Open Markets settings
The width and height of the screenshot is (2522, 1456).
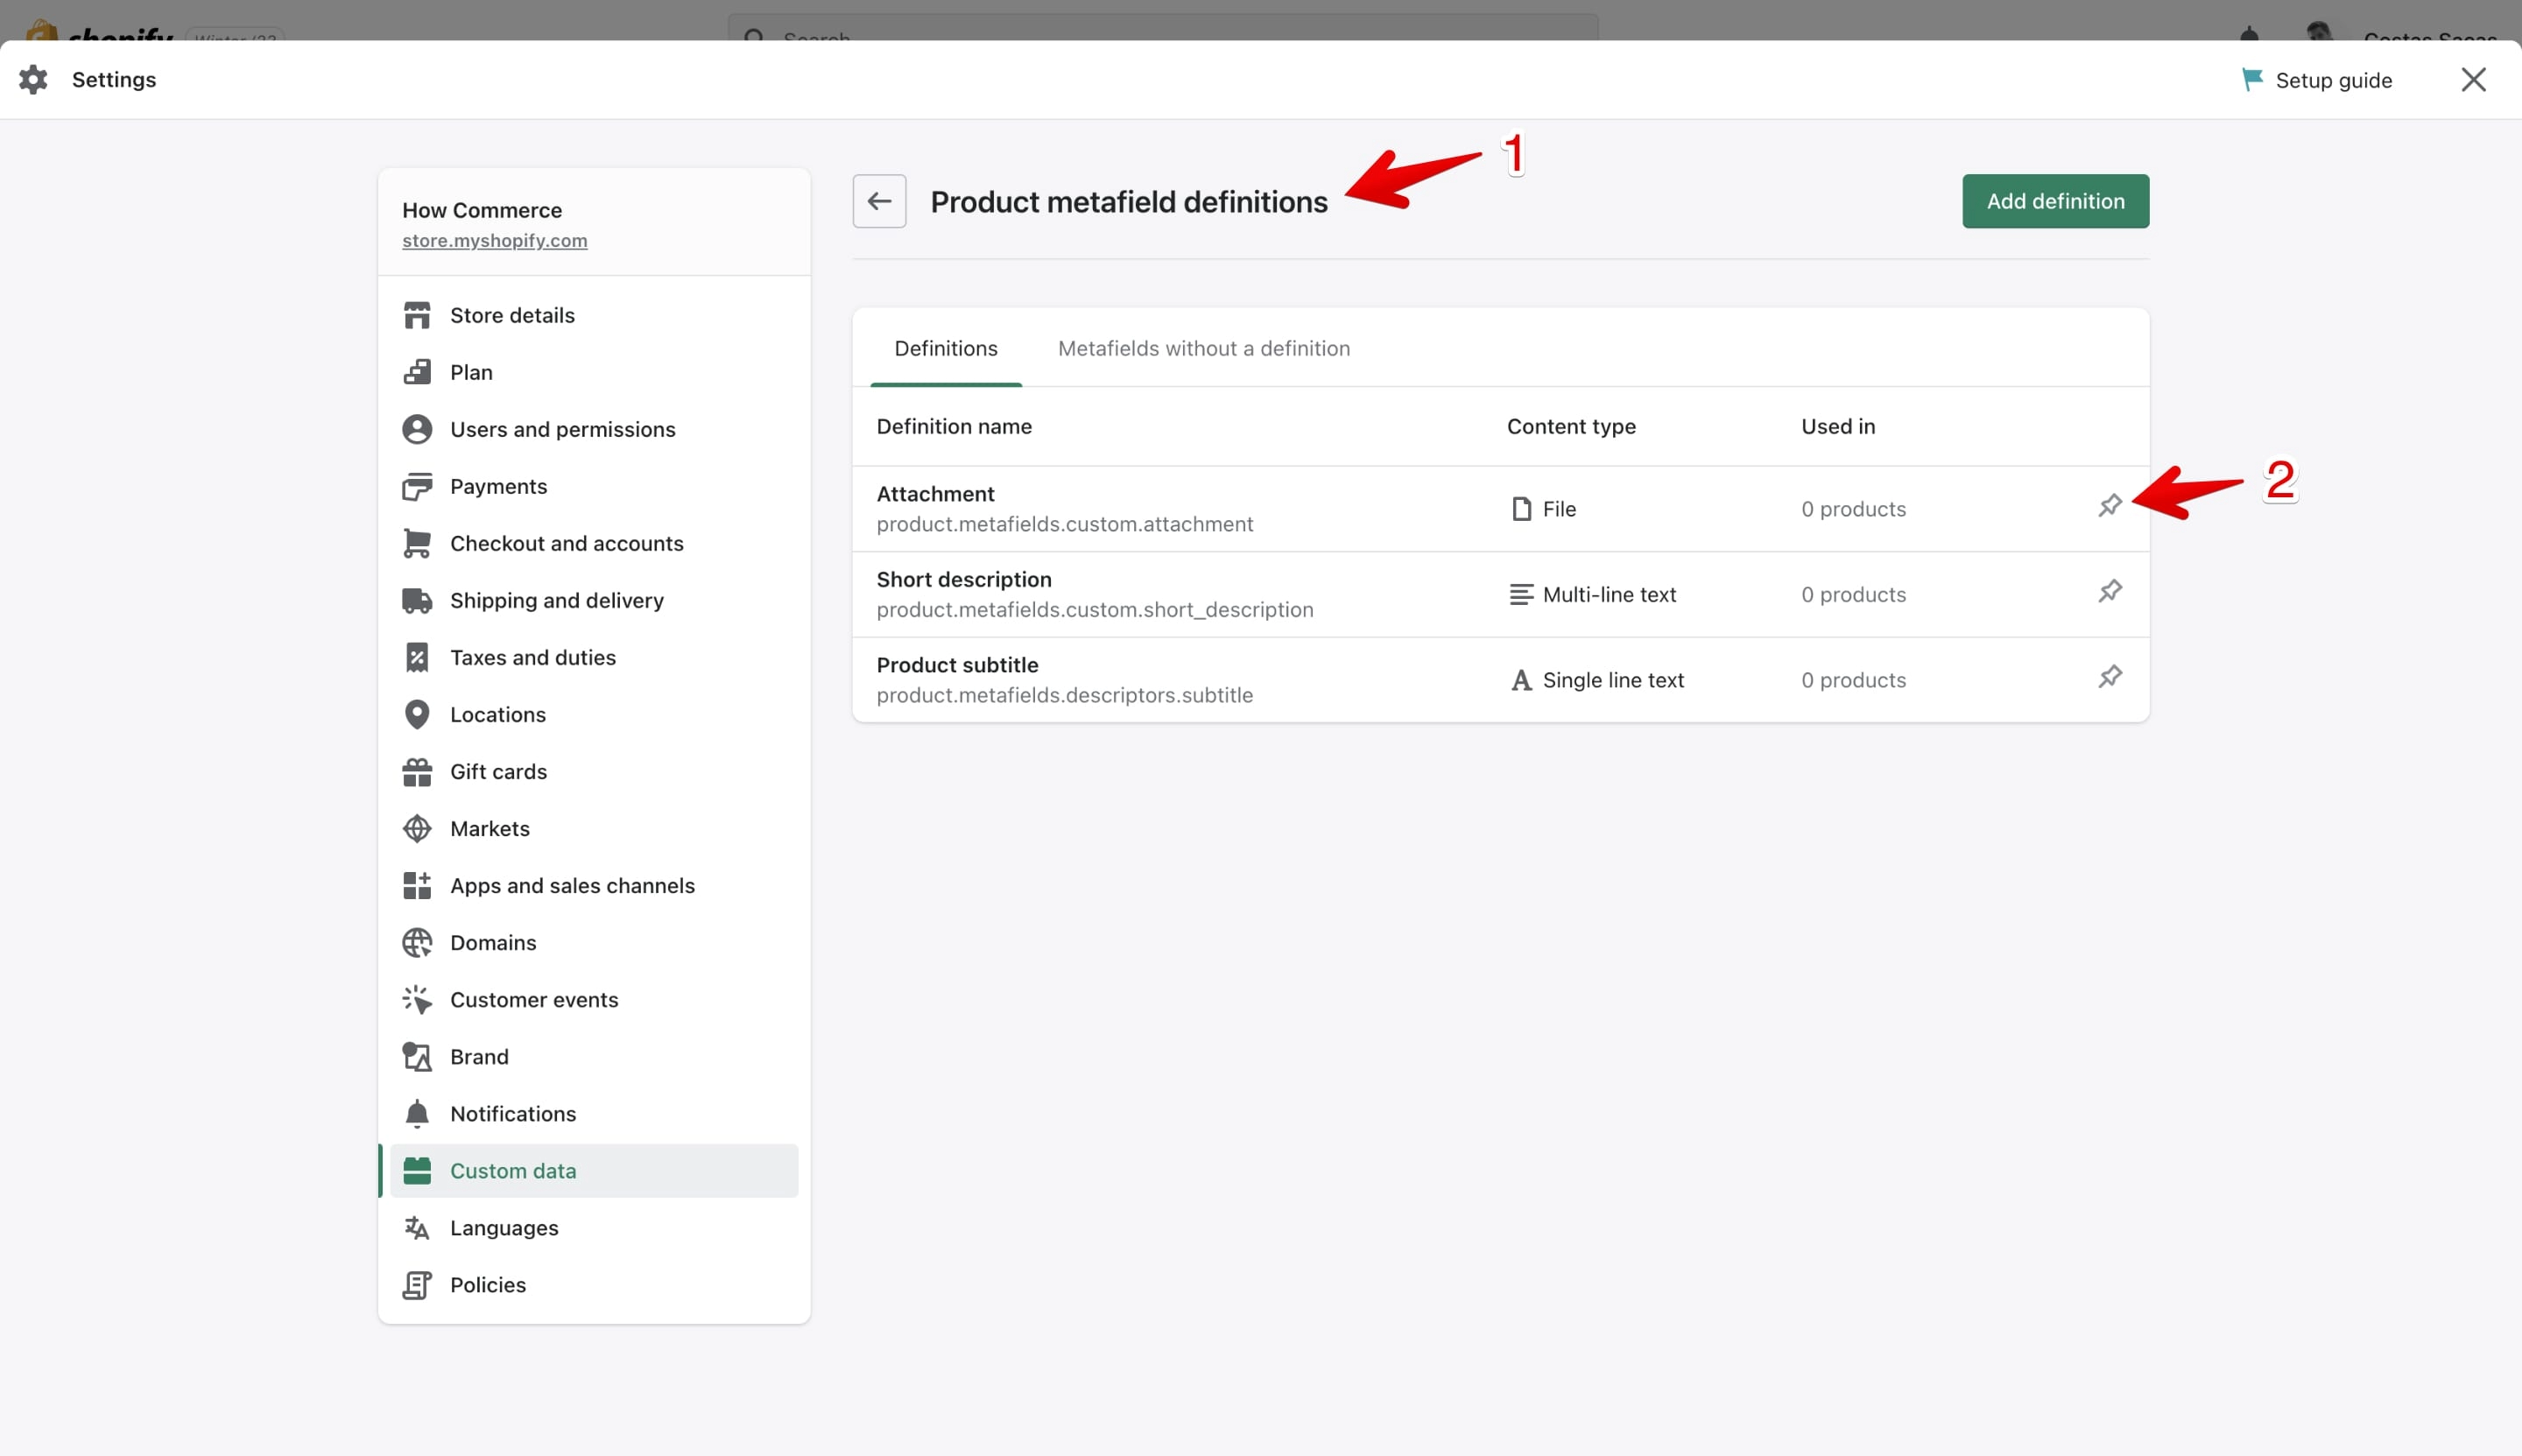point(594,828)
